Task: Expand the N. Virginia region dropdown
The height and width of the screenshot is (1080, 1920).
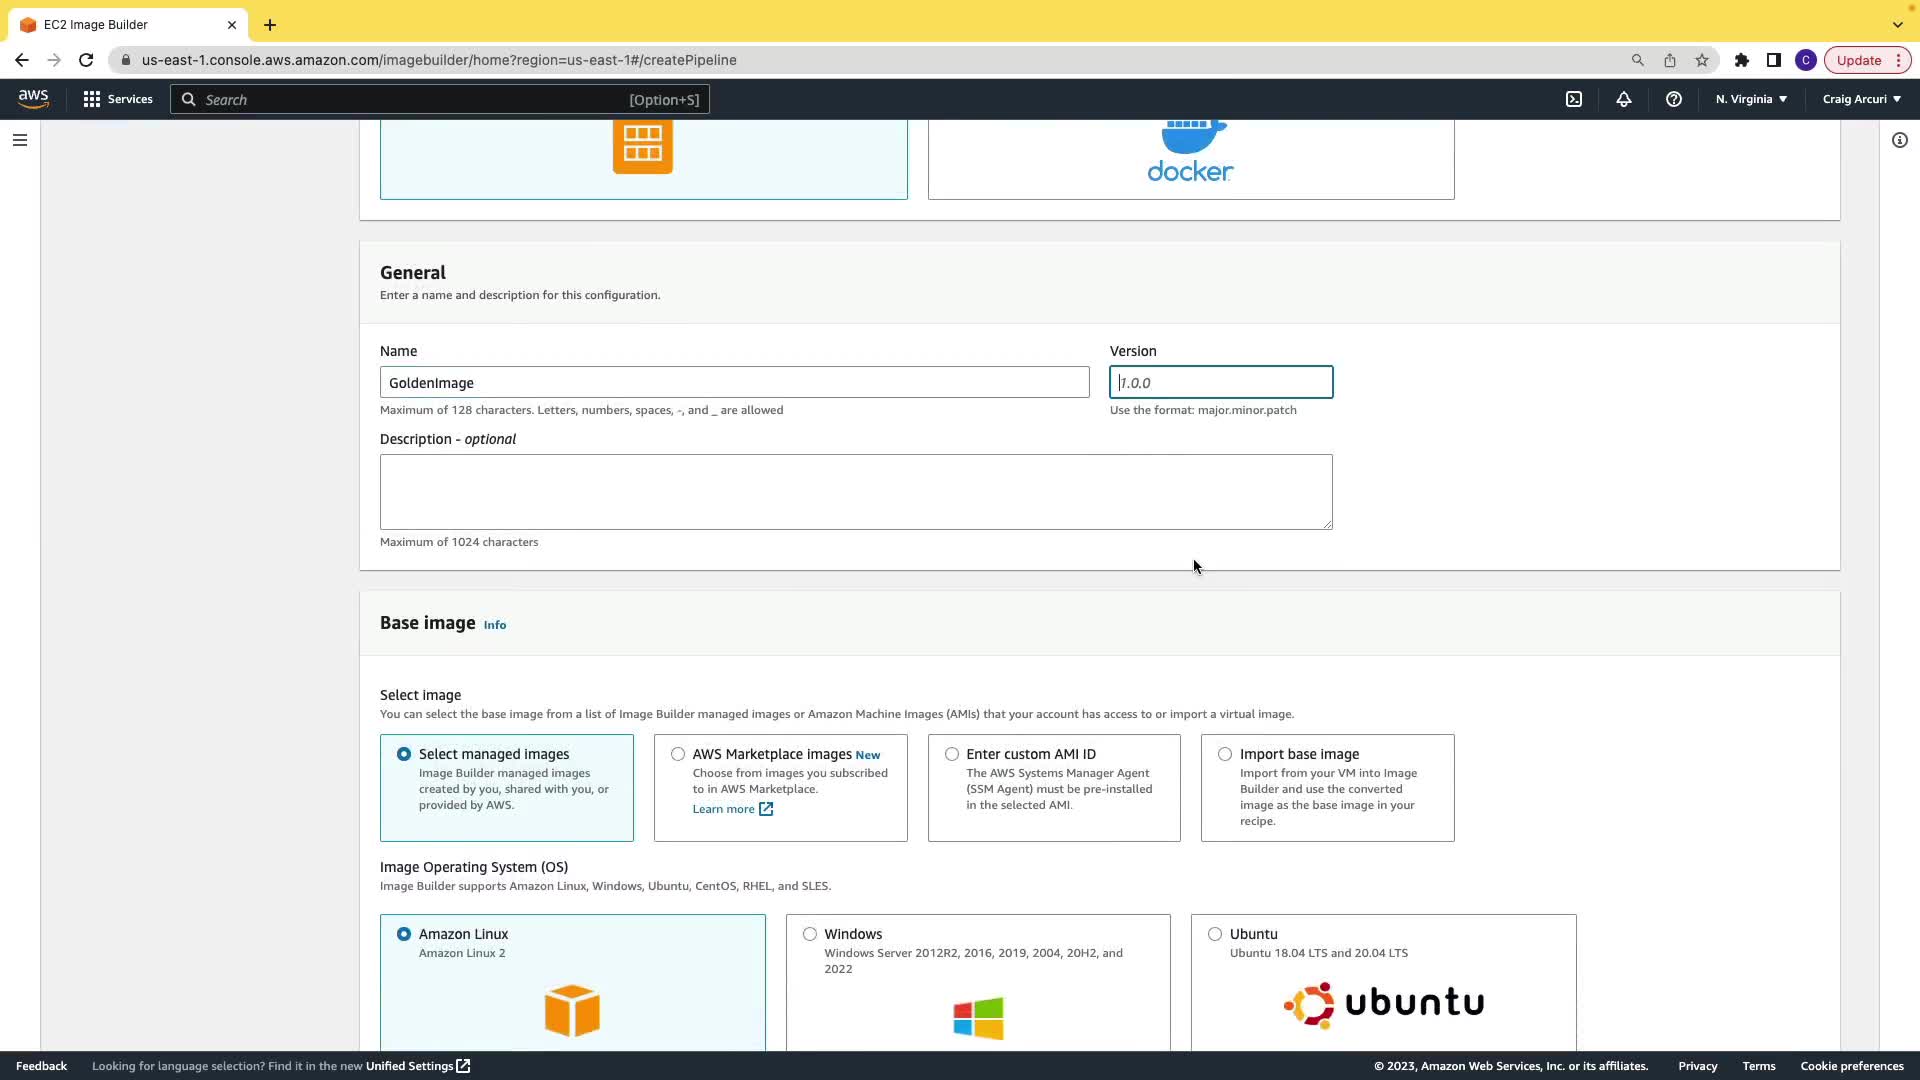Action: click(x=1751, y=99)
